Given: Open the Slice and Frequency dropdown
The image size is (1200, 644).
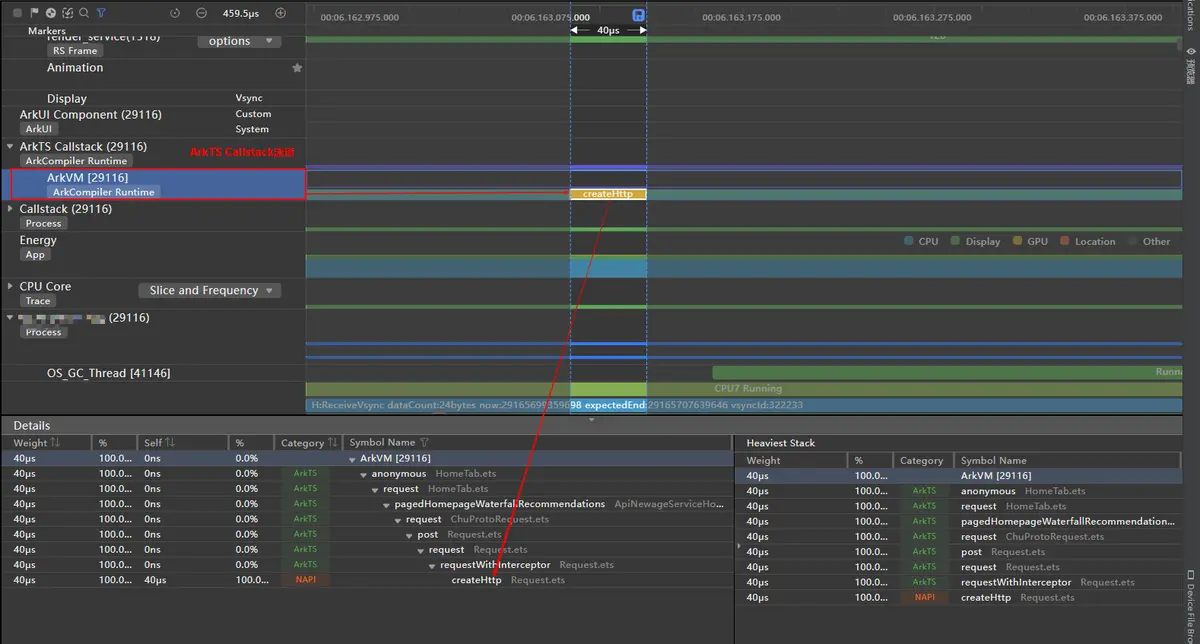Looking at the screenshot, I should click(209, 290).
